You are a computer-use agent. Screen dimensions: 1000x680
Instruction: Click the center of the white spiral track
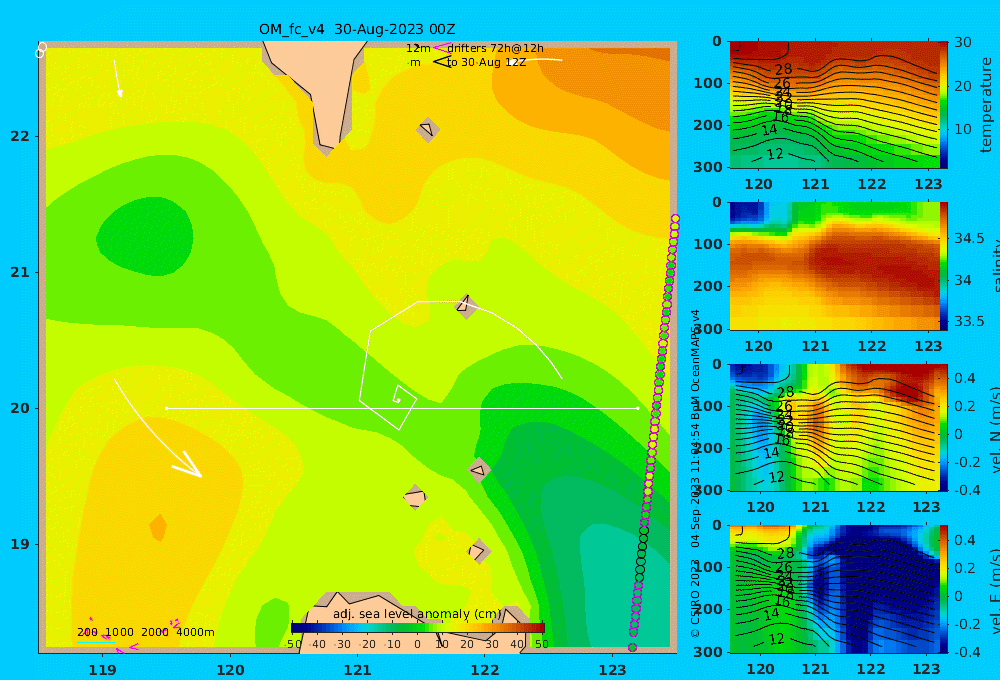(x=398, y=400)
